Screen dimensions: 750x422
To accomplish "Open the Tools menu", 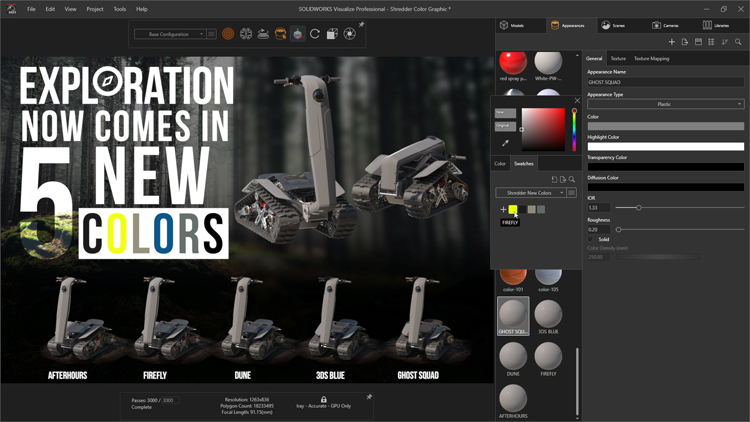I will (120, 9).
